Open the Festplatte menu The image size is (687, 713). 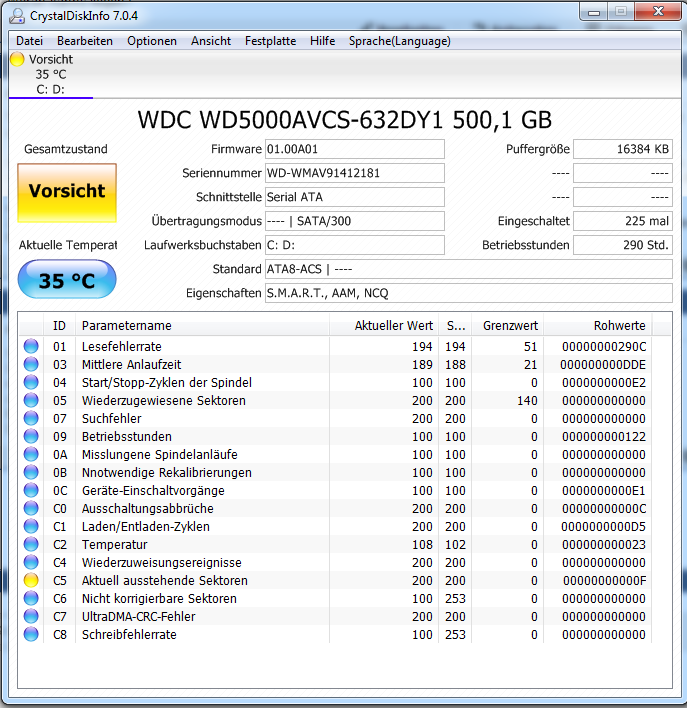pos(270,41)
